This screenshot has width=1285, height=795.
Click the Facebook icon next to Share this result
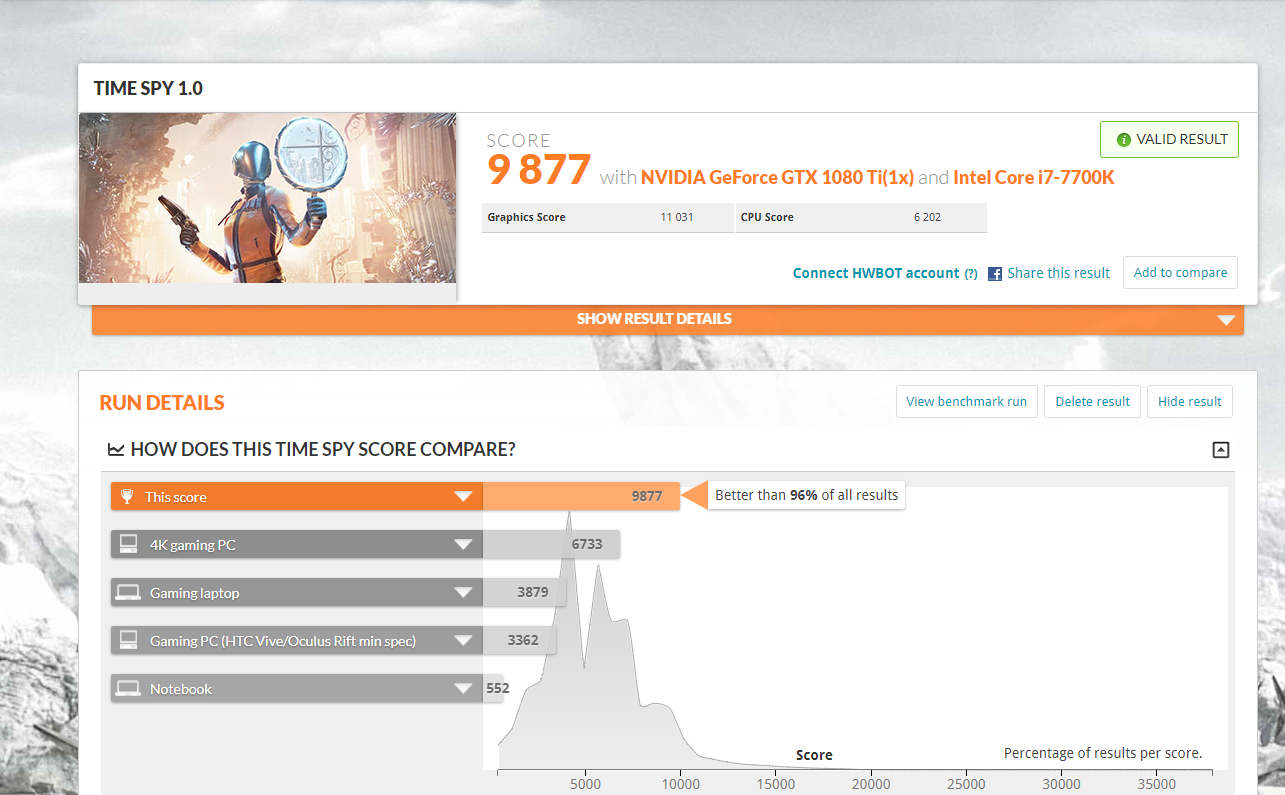click(995, 273)
